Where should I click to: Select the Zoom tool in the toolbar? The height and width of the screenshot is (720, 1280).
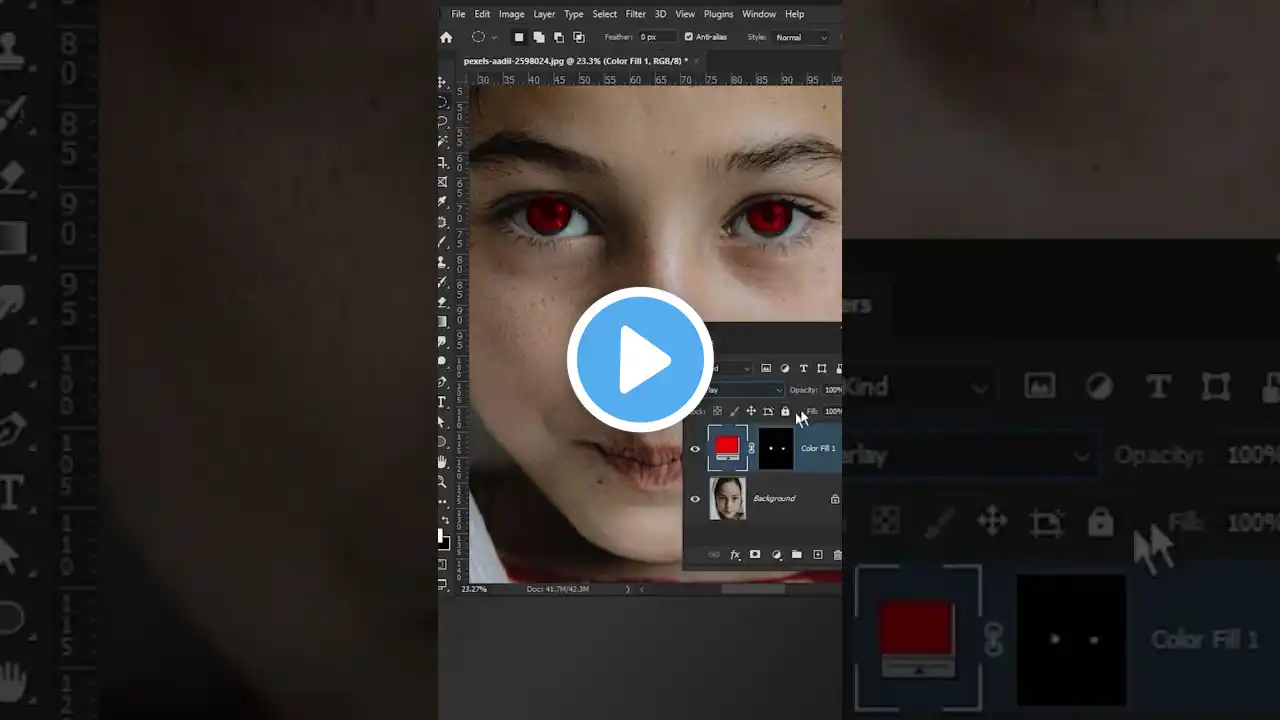pos(442,481)
